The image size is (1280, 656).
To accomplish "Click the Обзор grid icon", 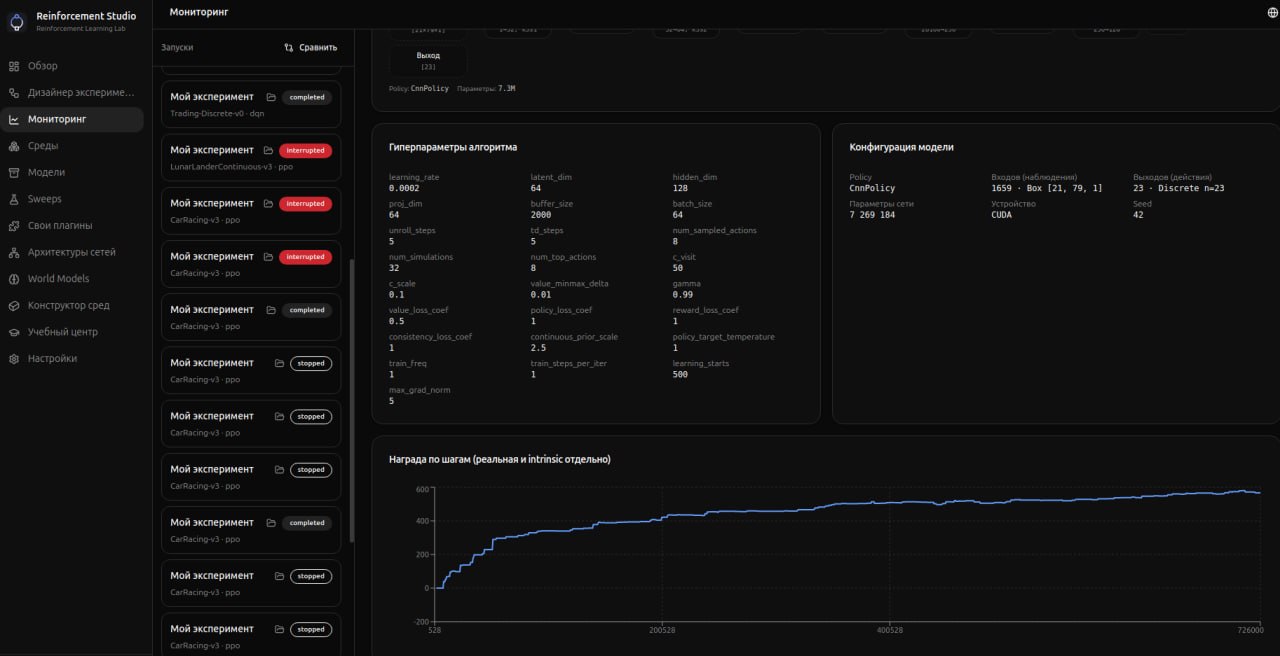I will coord(14,66).
